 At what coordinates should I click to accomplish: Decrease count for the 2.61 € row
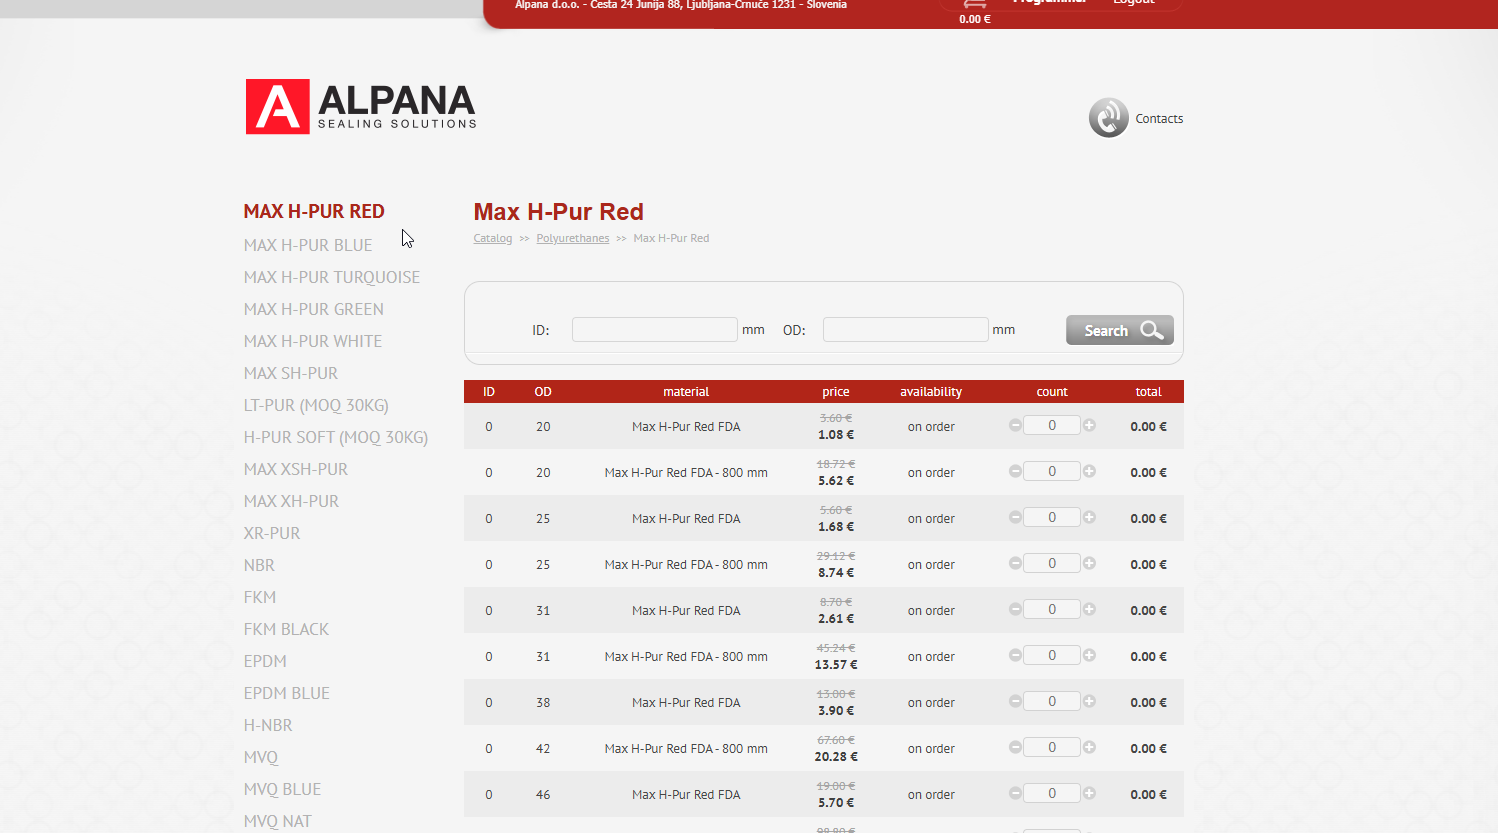pyautogui.click(x=1015, y=609)
